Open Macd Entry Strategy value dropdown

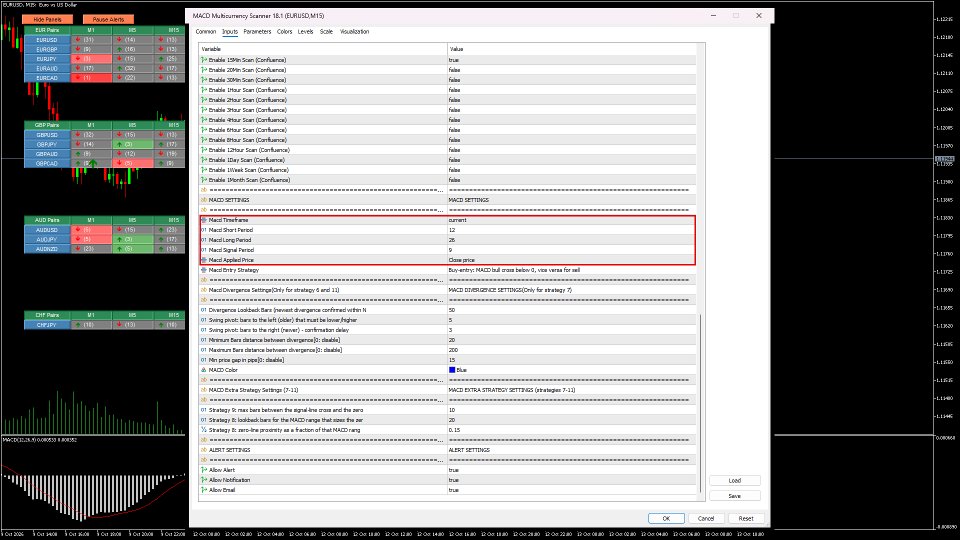tap(571, 270)
